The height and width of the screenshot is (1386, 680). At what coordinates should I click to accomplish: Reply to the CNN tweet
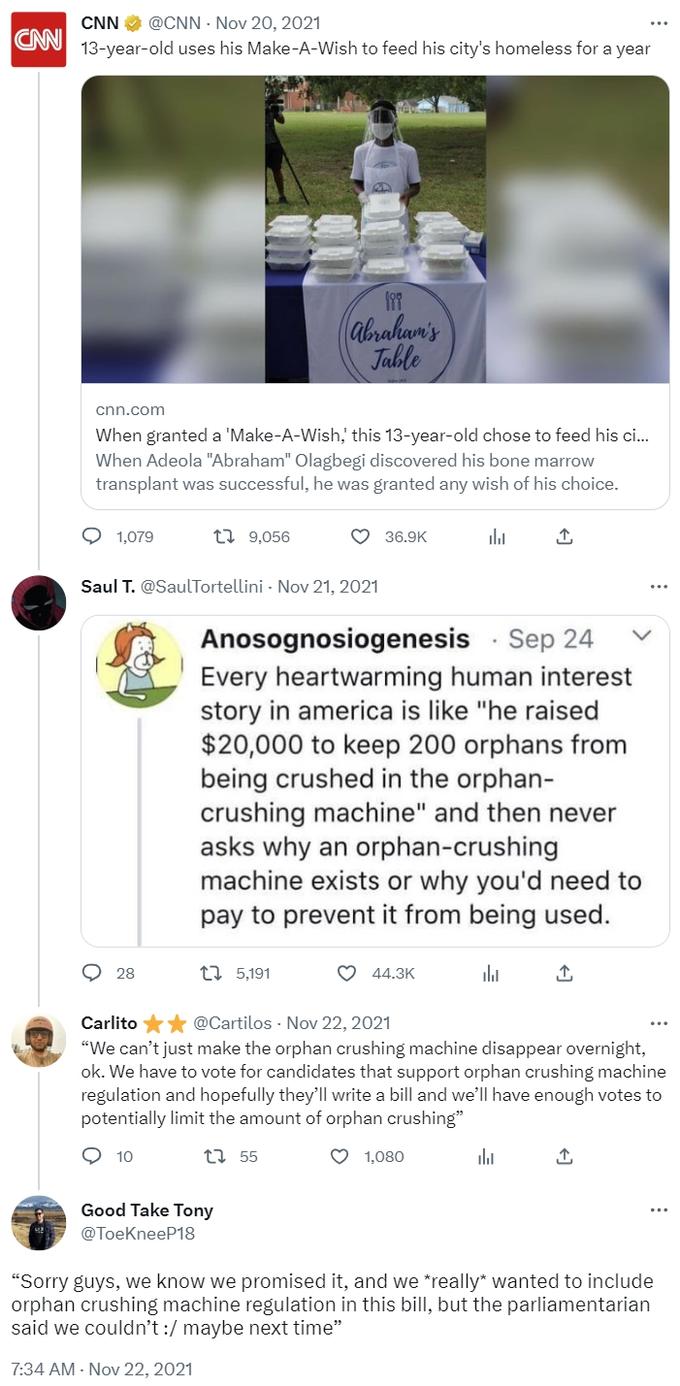click(92, 537)
